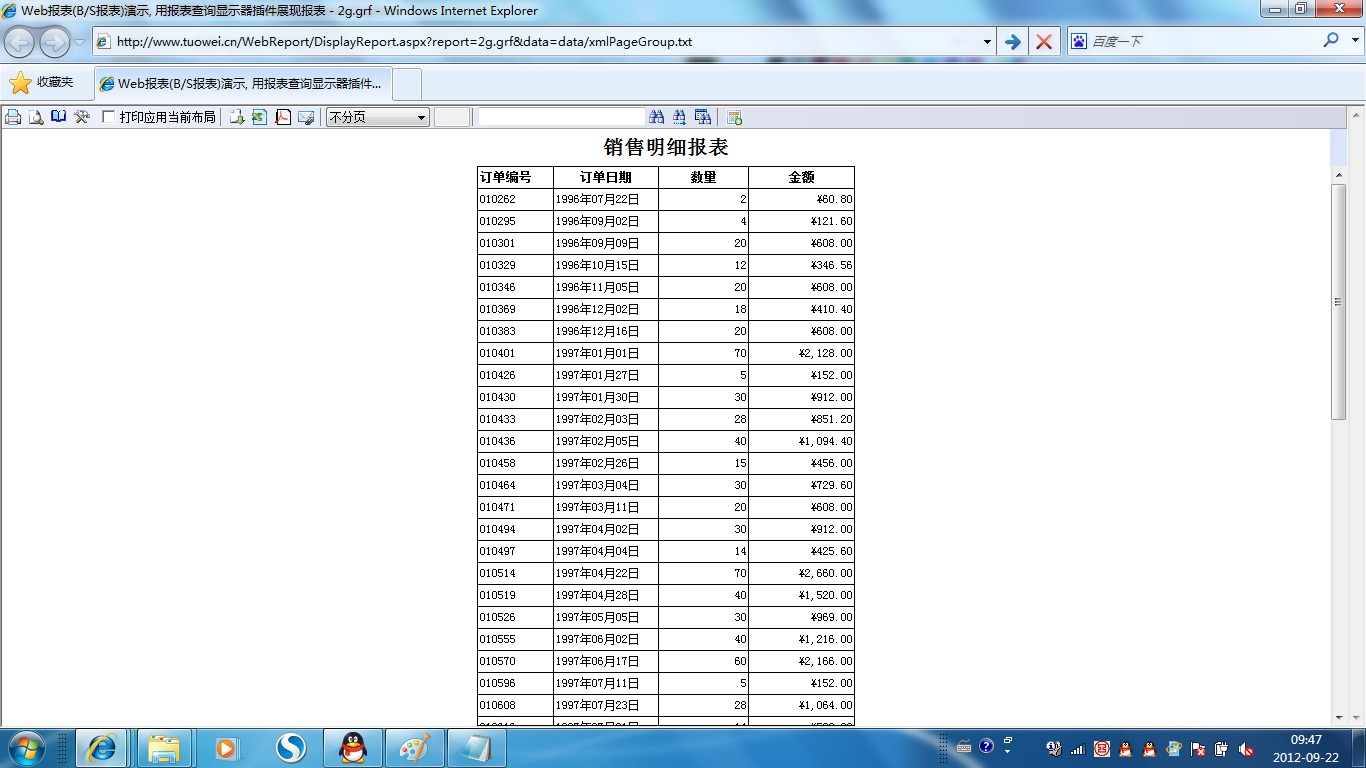The height and width of the screenshot is (768, 1366).
Task: Click the report search text field
Action: pos(561,117)
